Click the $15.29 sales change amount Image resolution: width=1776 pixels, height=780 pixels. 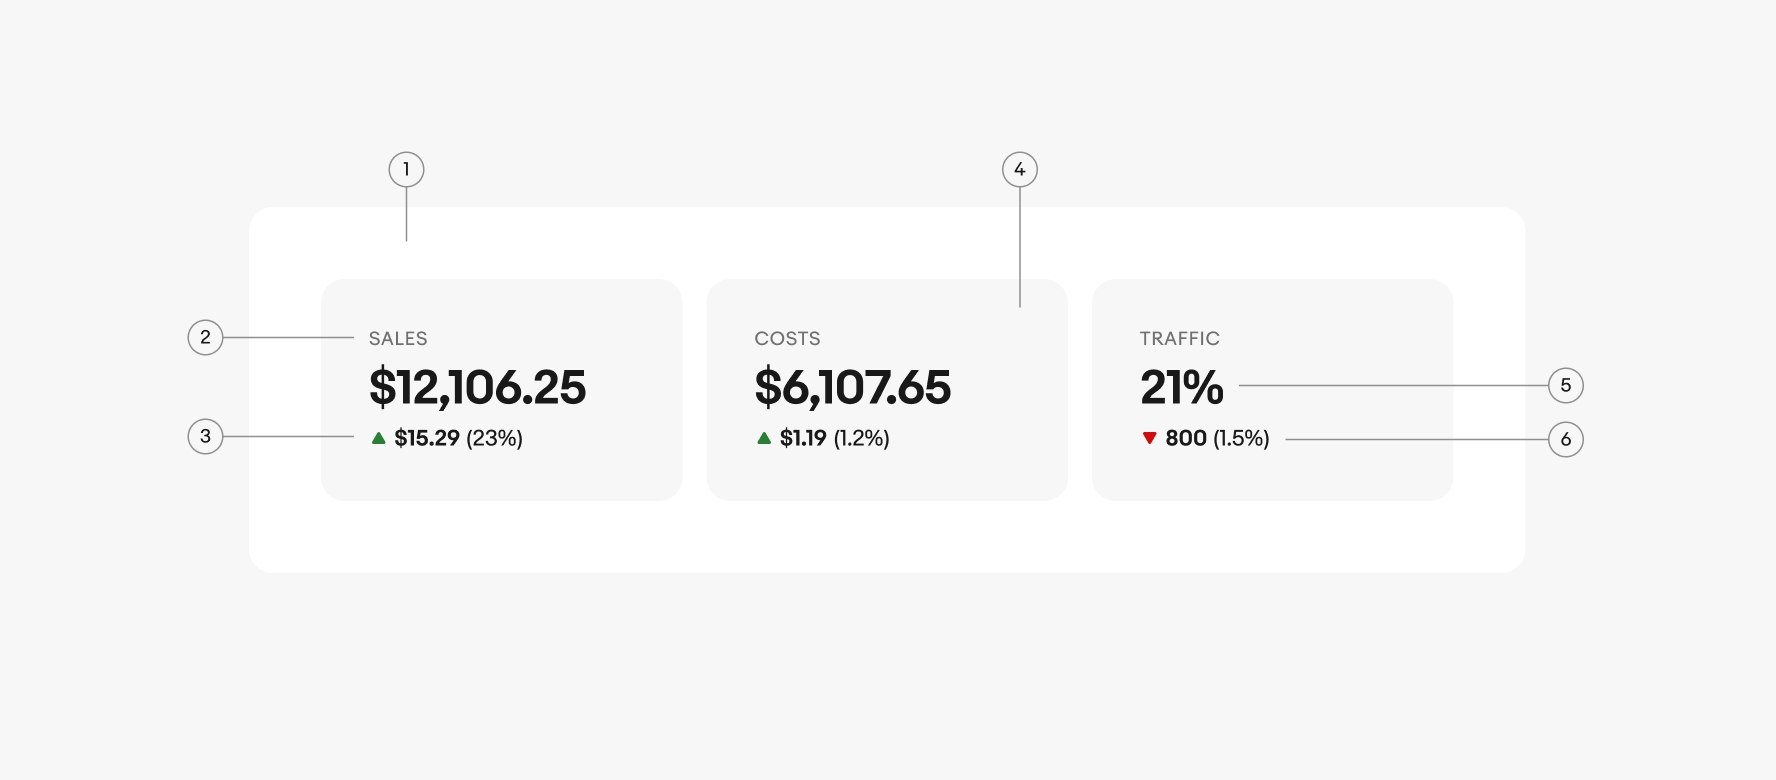tap(427, 438)
